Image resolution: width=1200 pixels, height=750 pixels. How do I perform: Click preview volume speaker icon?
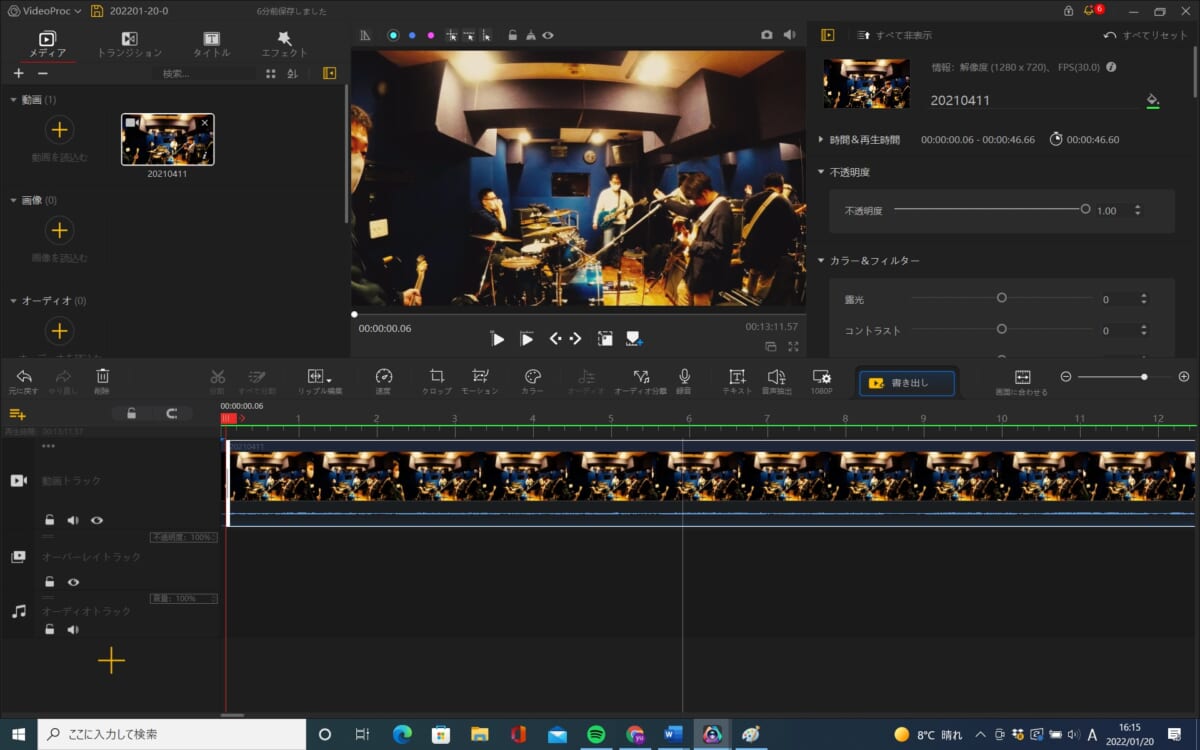click(789, 34)
